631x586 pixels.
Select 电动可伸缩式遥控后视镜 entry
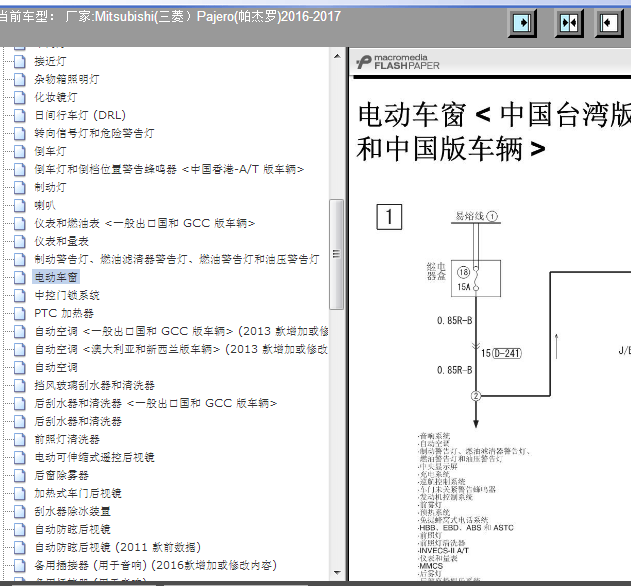(x=94, y=457)
